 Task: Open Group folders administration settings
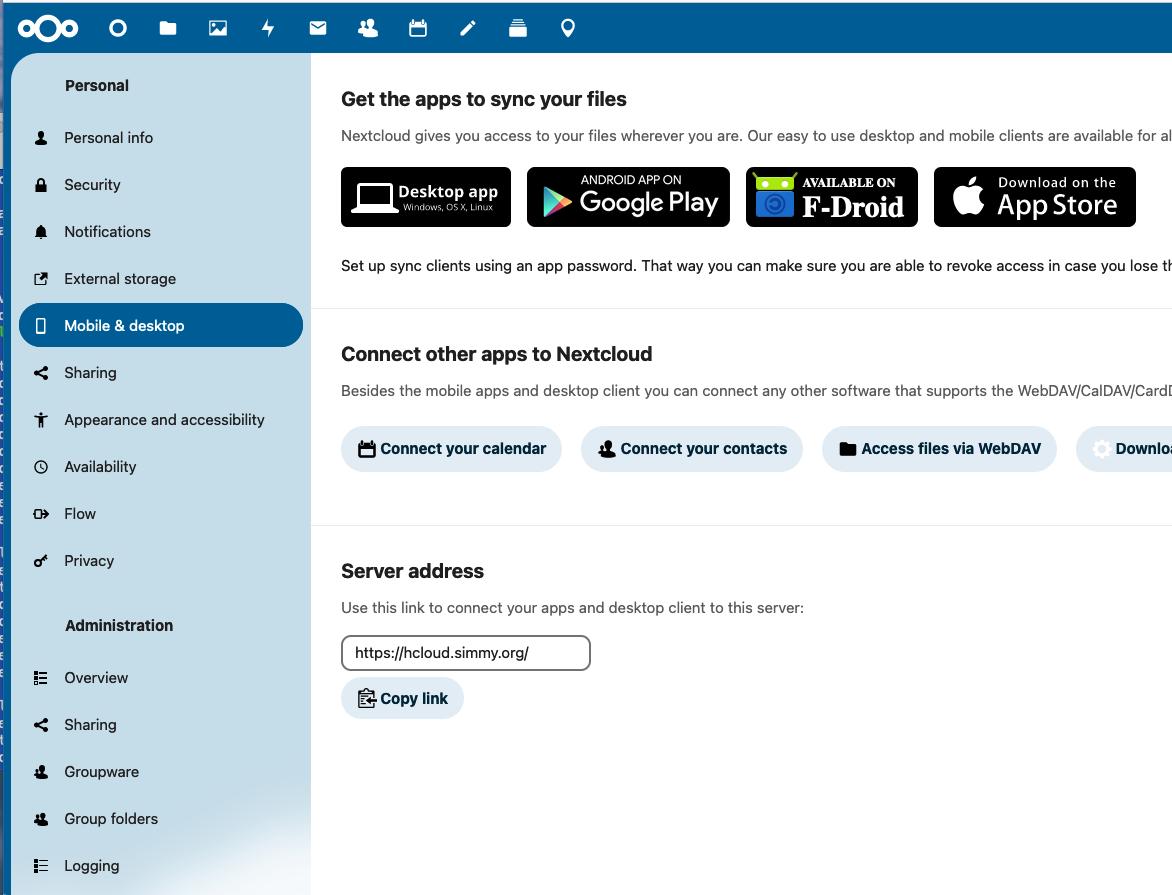click(x=111, y=819)
